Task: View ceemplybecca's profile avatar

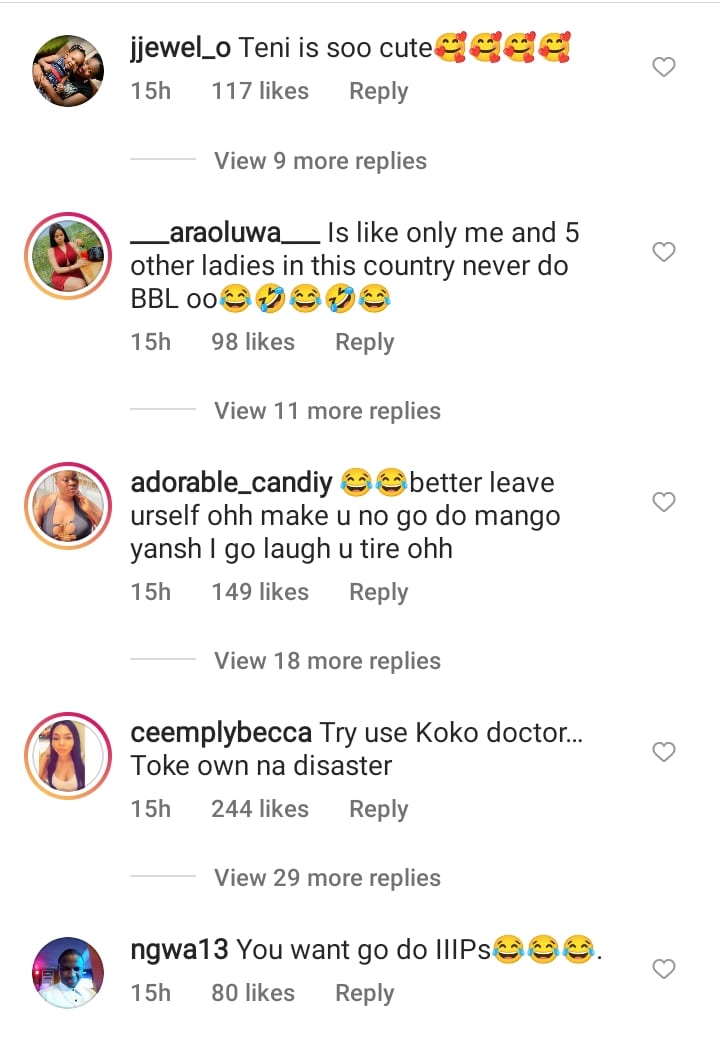Action: pyautogui.click(x=68, y=755)
